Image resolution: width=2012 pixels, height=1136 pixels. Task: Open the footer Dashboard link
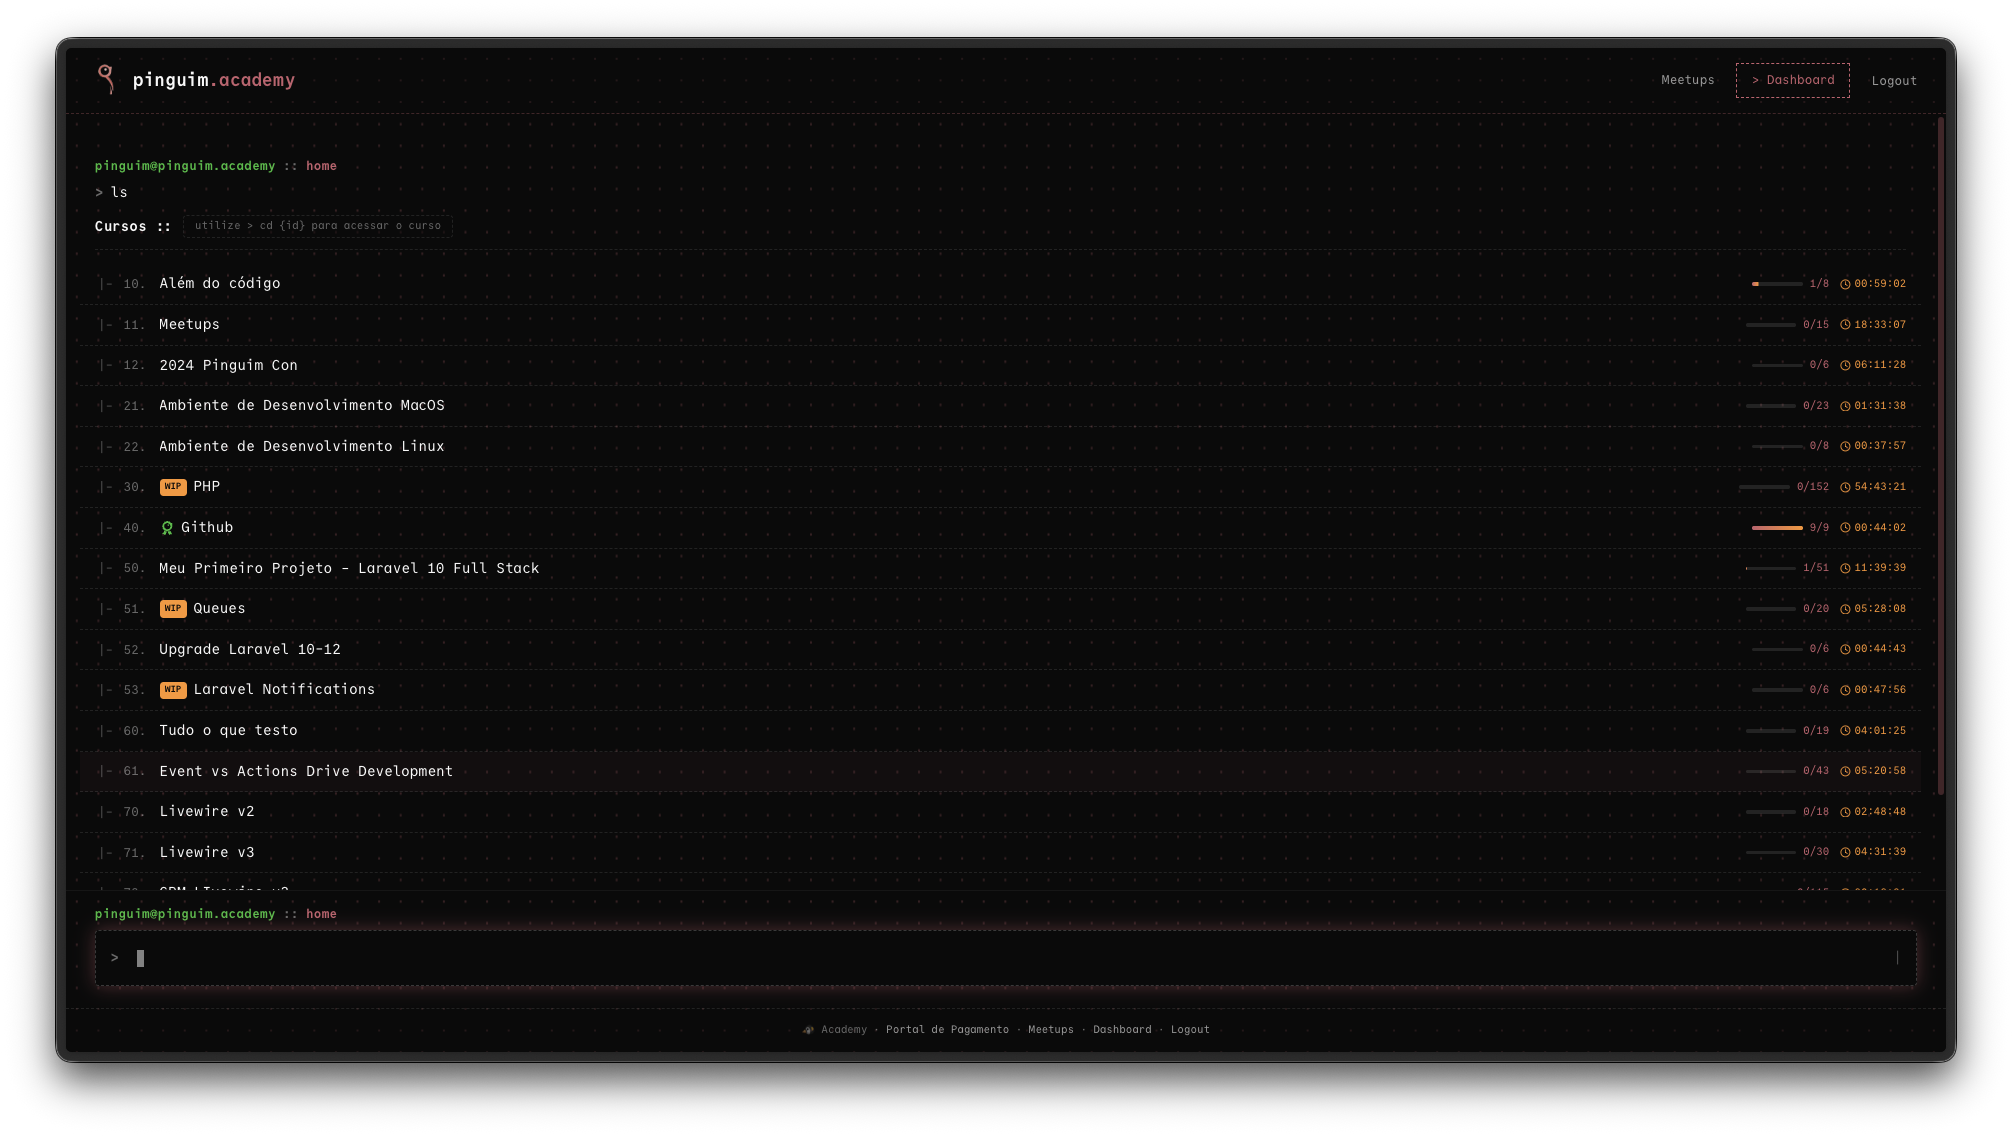1121,1030
